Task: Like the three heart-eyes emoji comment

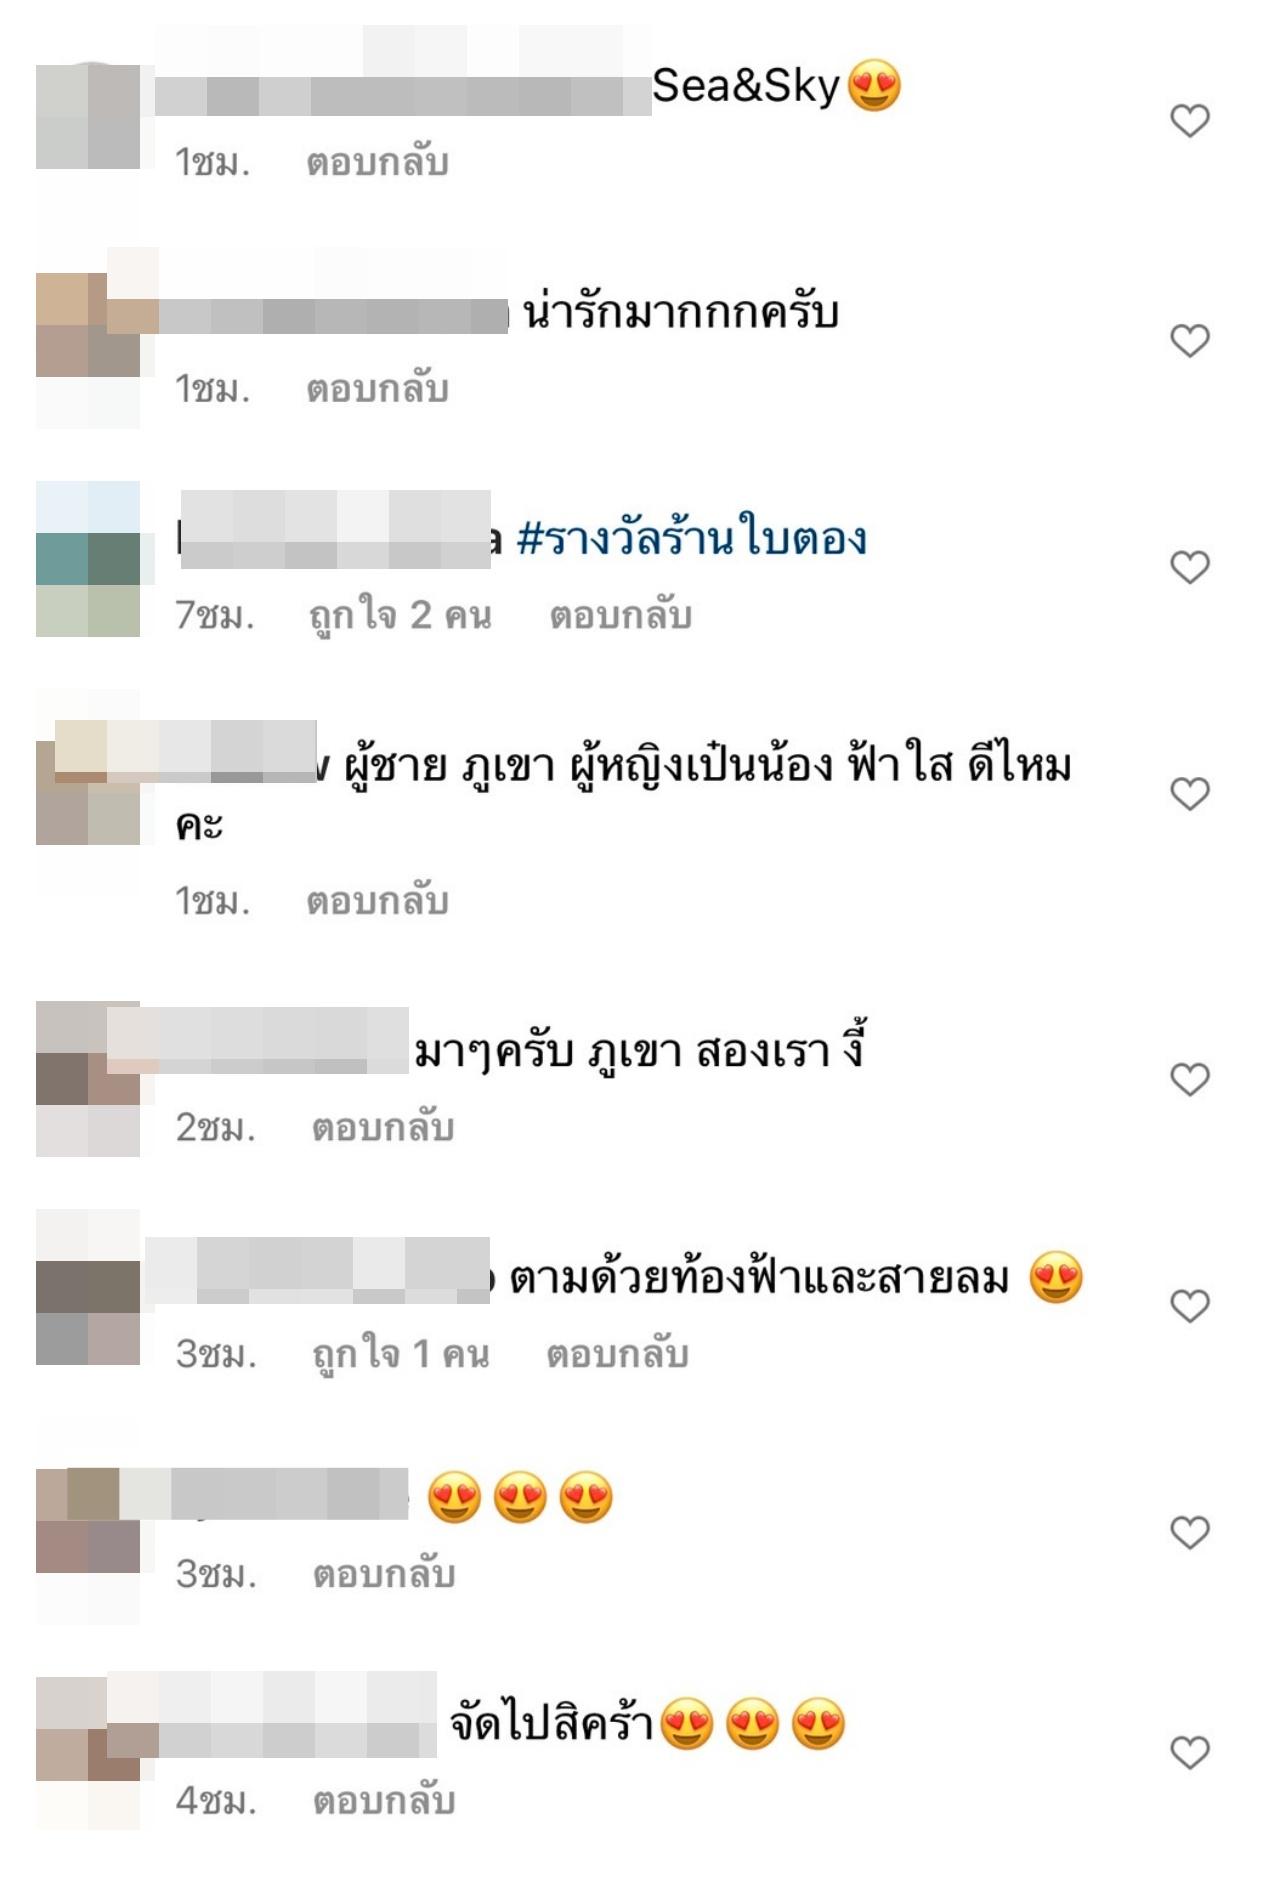Action: [x=1190, y=1532]
